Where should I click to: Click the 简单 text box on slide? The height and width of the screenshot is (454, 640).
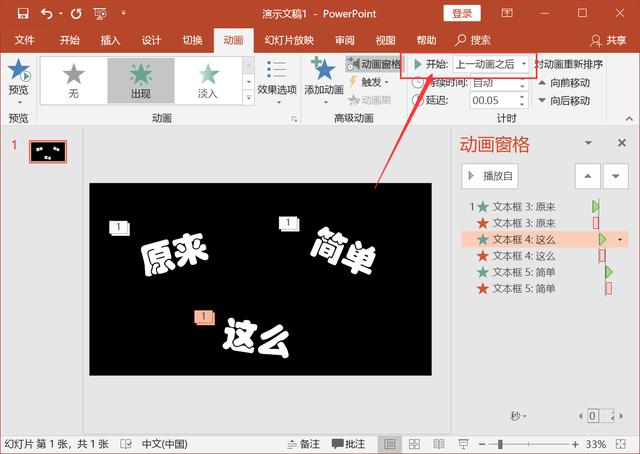(x=343, y=251)
